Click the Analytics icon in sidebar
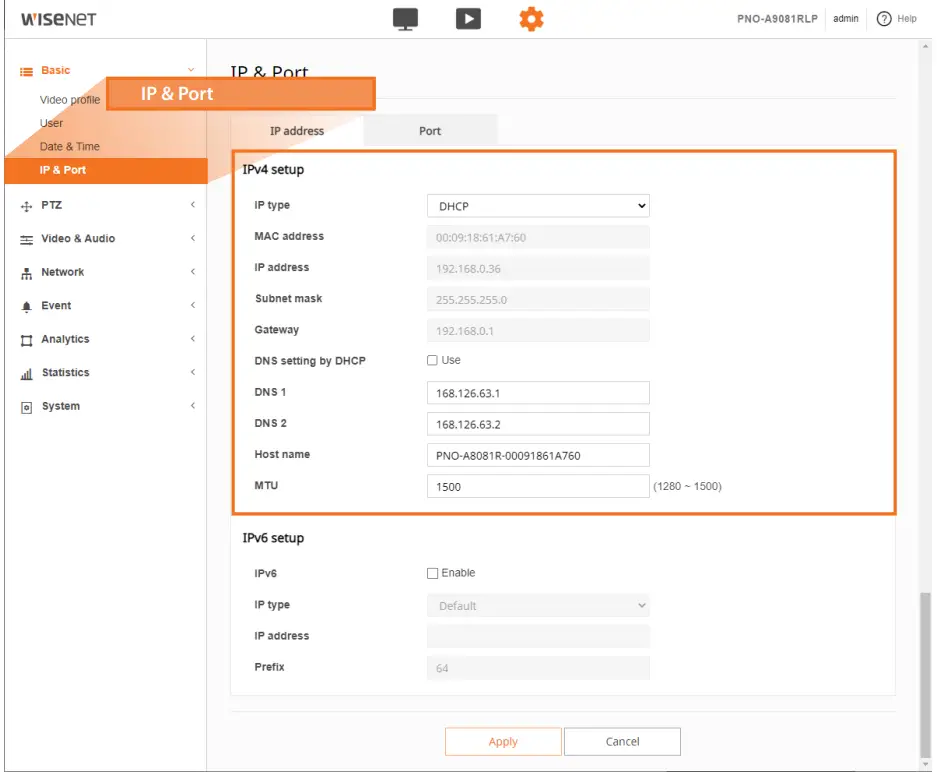This screenshot has height=777, width=937. [27, 340]
